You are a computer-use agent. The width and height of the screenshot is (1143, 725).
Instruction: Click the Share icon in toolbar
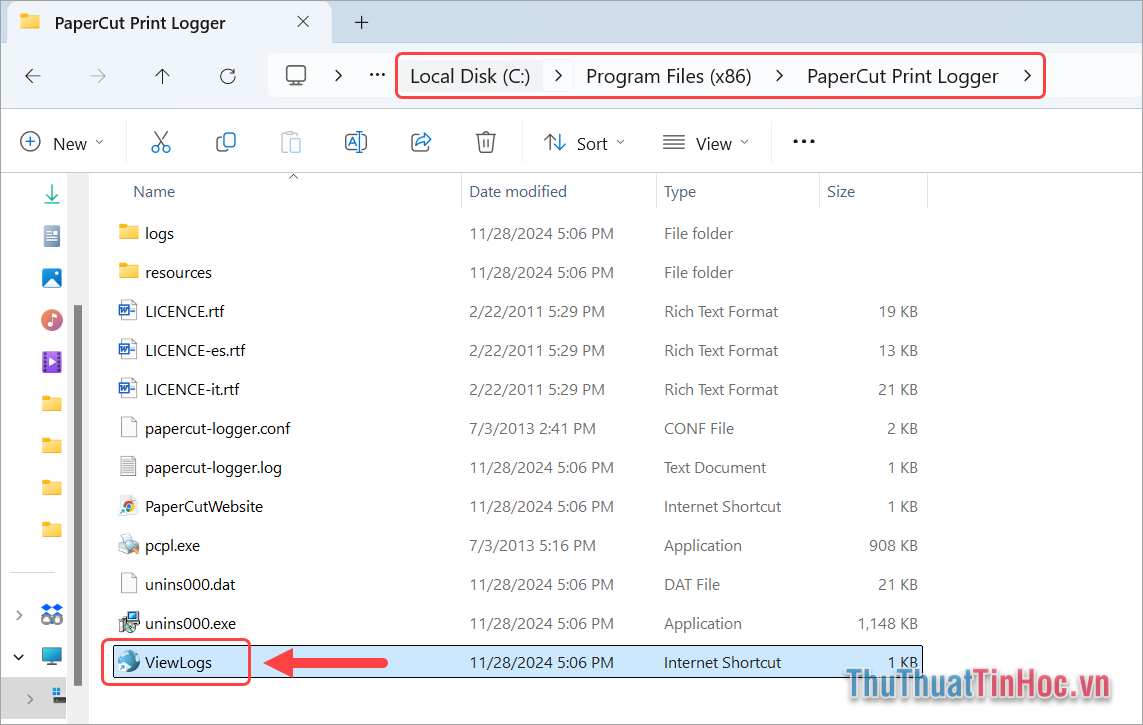click(x=421, y=142)
